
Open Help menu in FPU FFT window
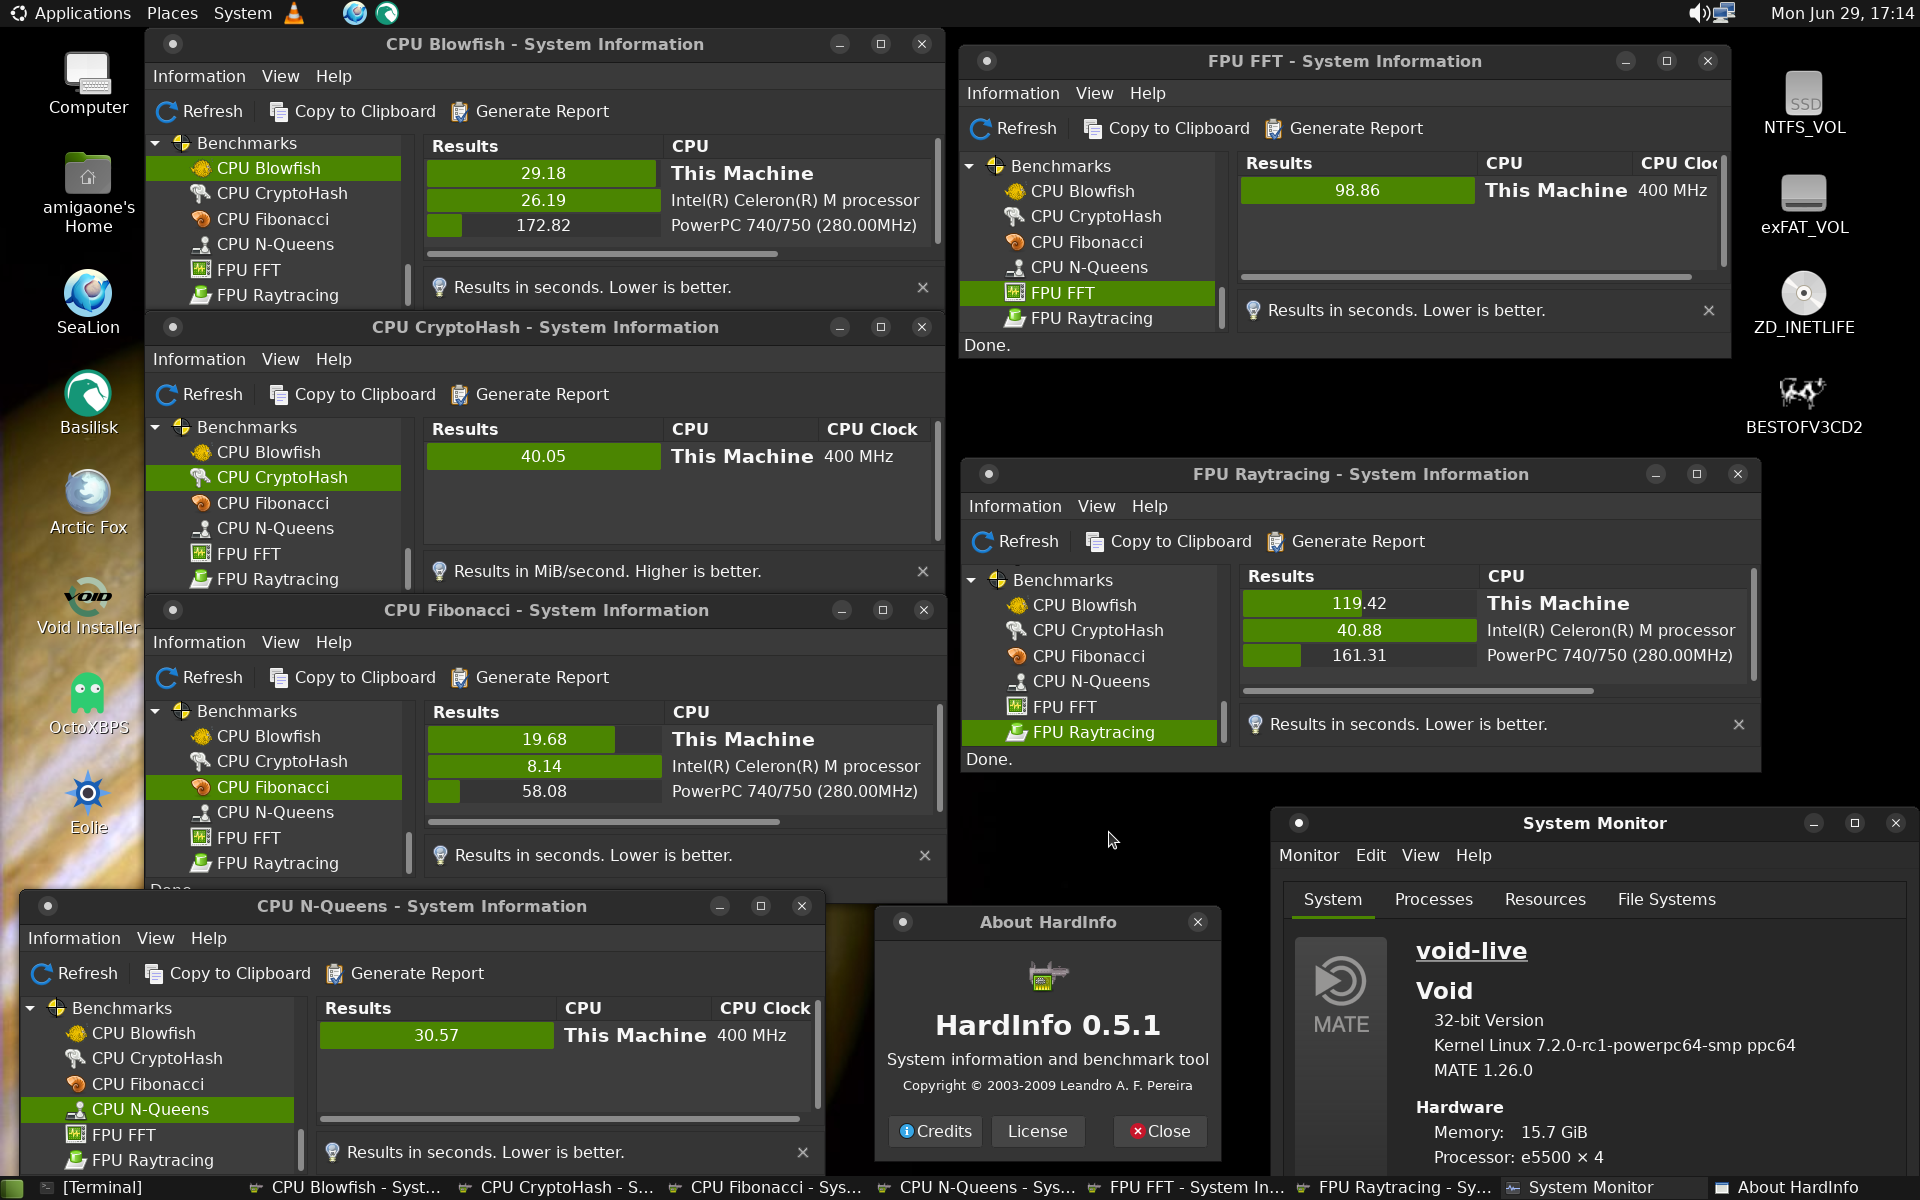1148,94
